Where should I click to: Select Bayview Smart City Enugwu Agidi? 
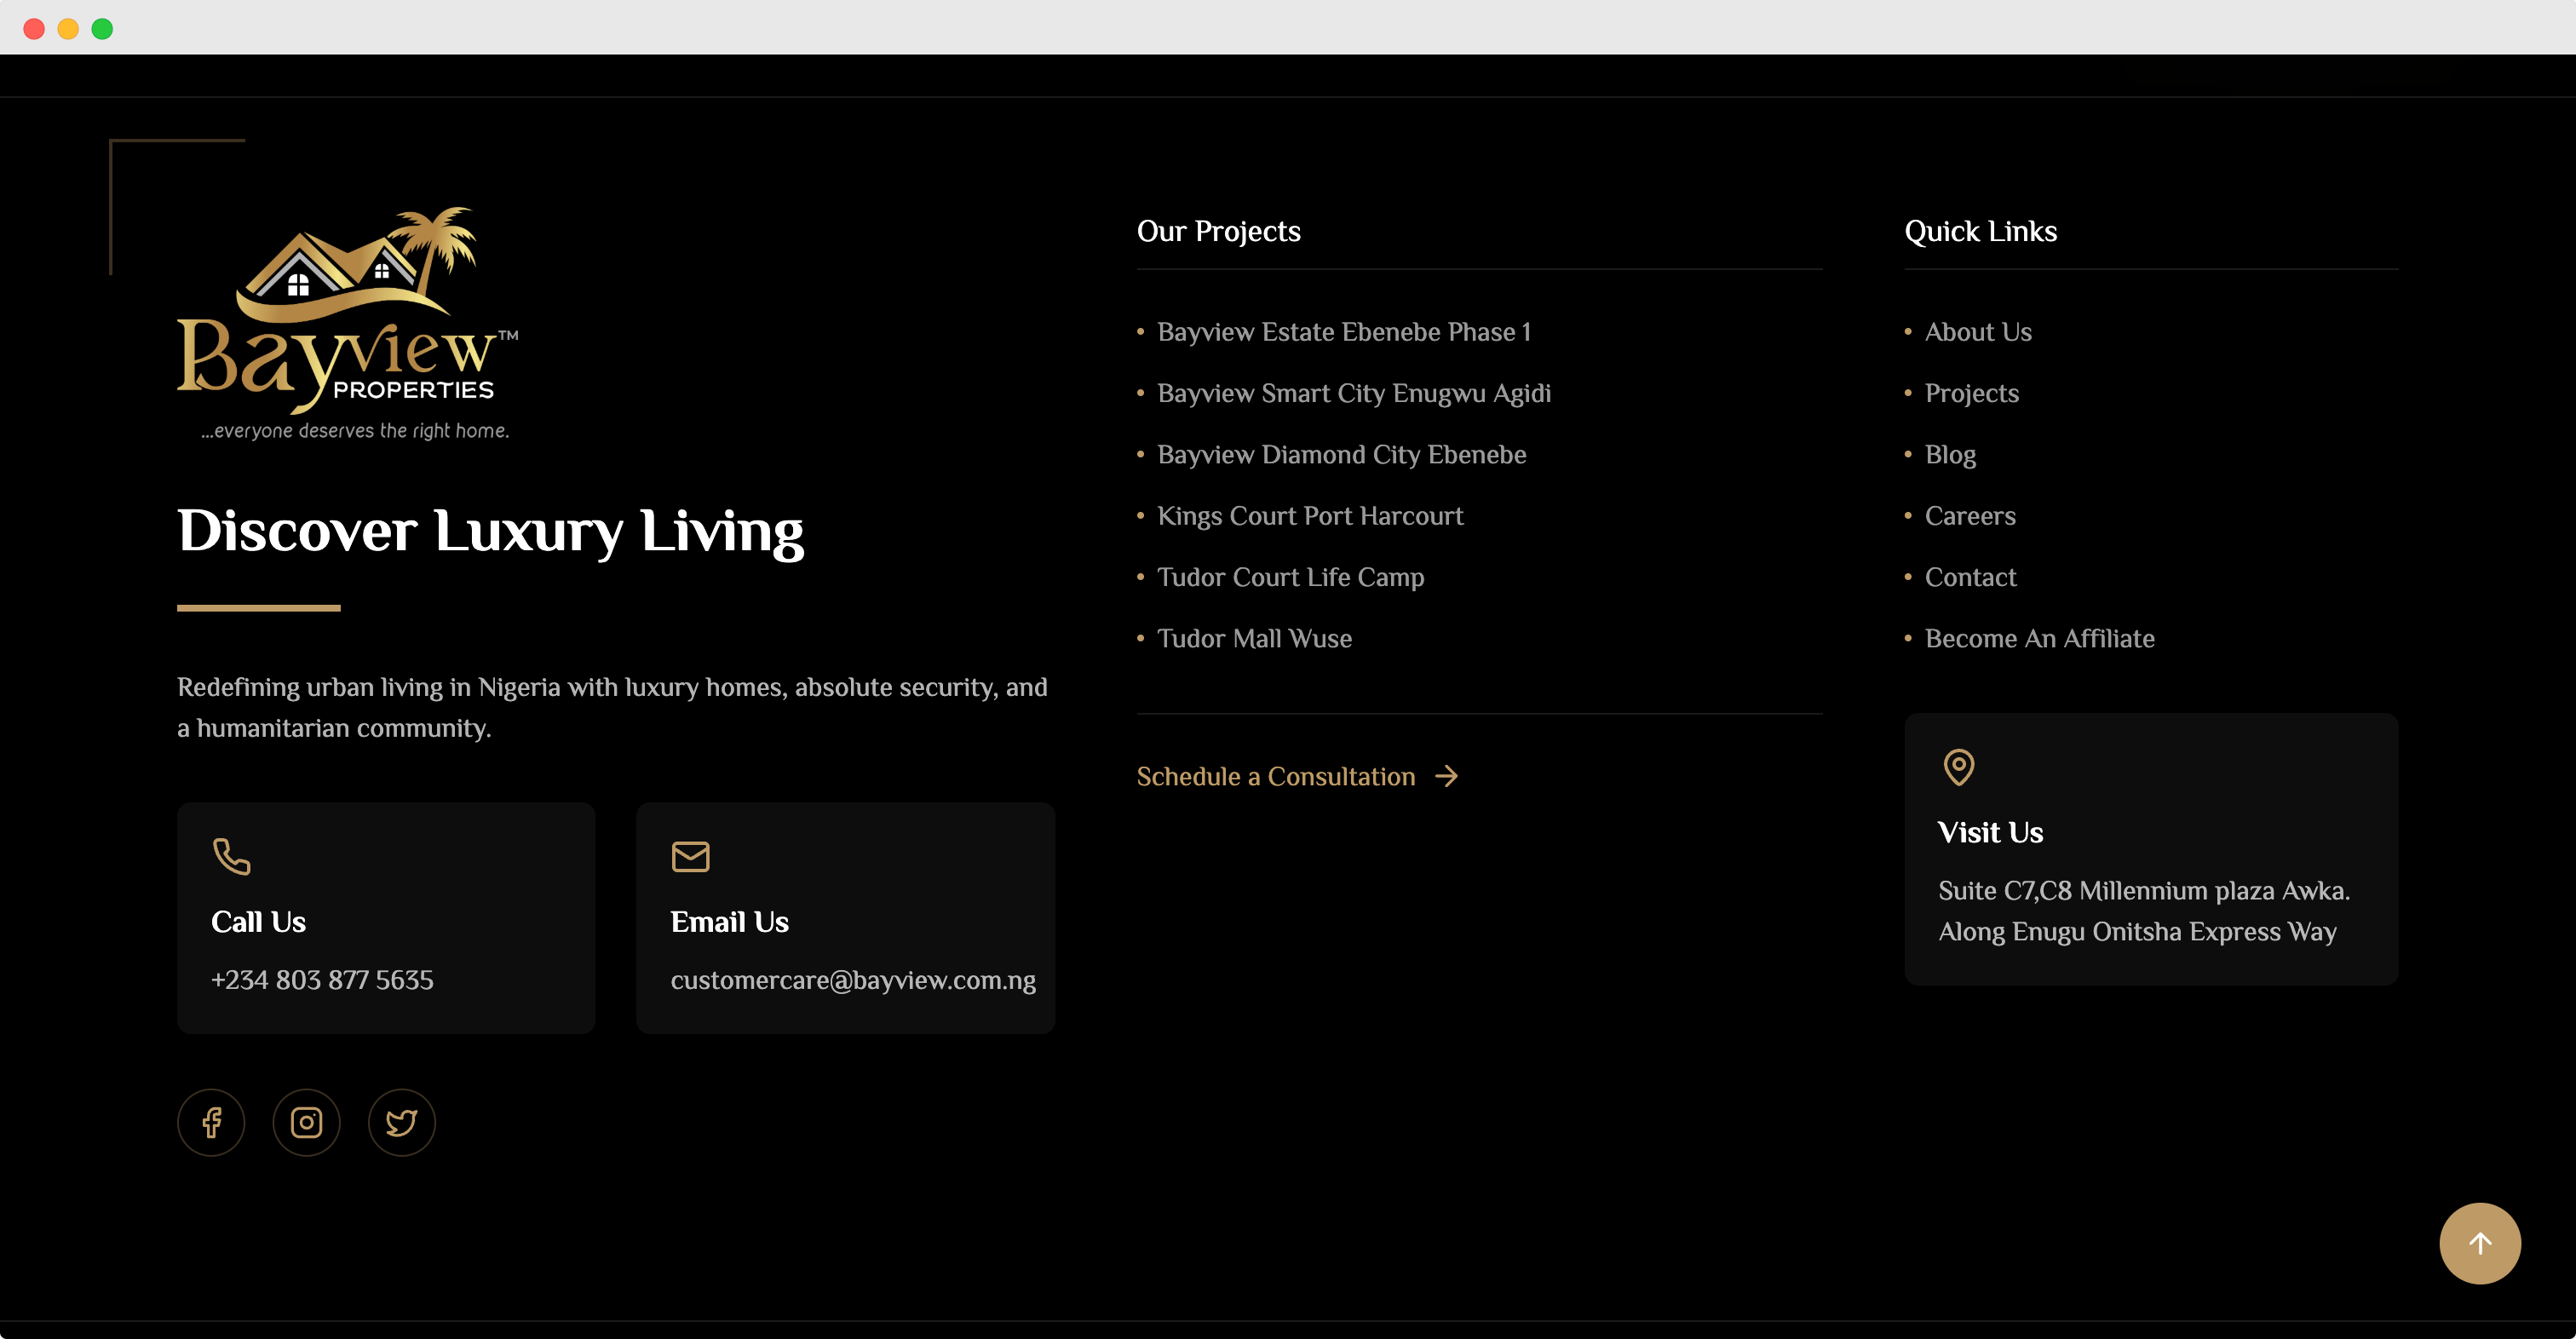click(x=1354, y=393)
